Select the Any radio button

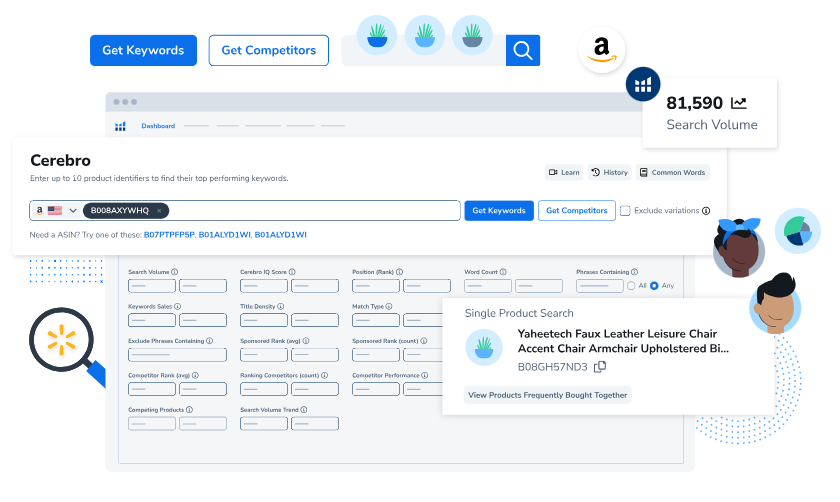[654, 286]
